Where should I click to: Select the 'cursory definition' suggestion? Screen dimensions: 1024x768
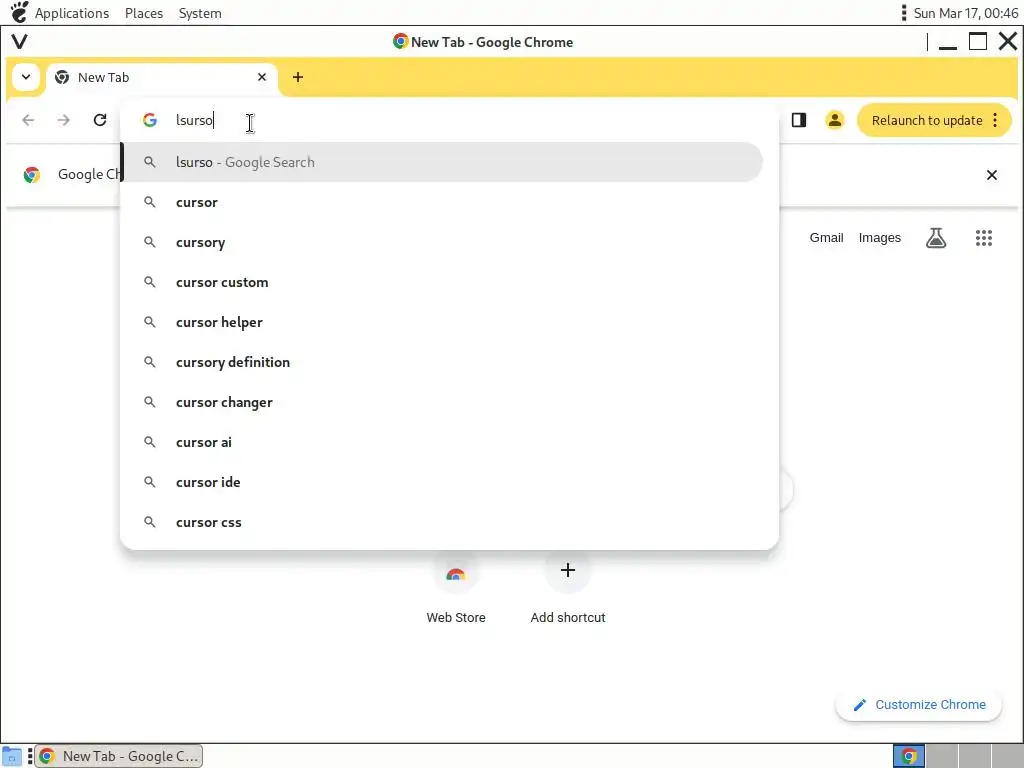coord(443,362)
